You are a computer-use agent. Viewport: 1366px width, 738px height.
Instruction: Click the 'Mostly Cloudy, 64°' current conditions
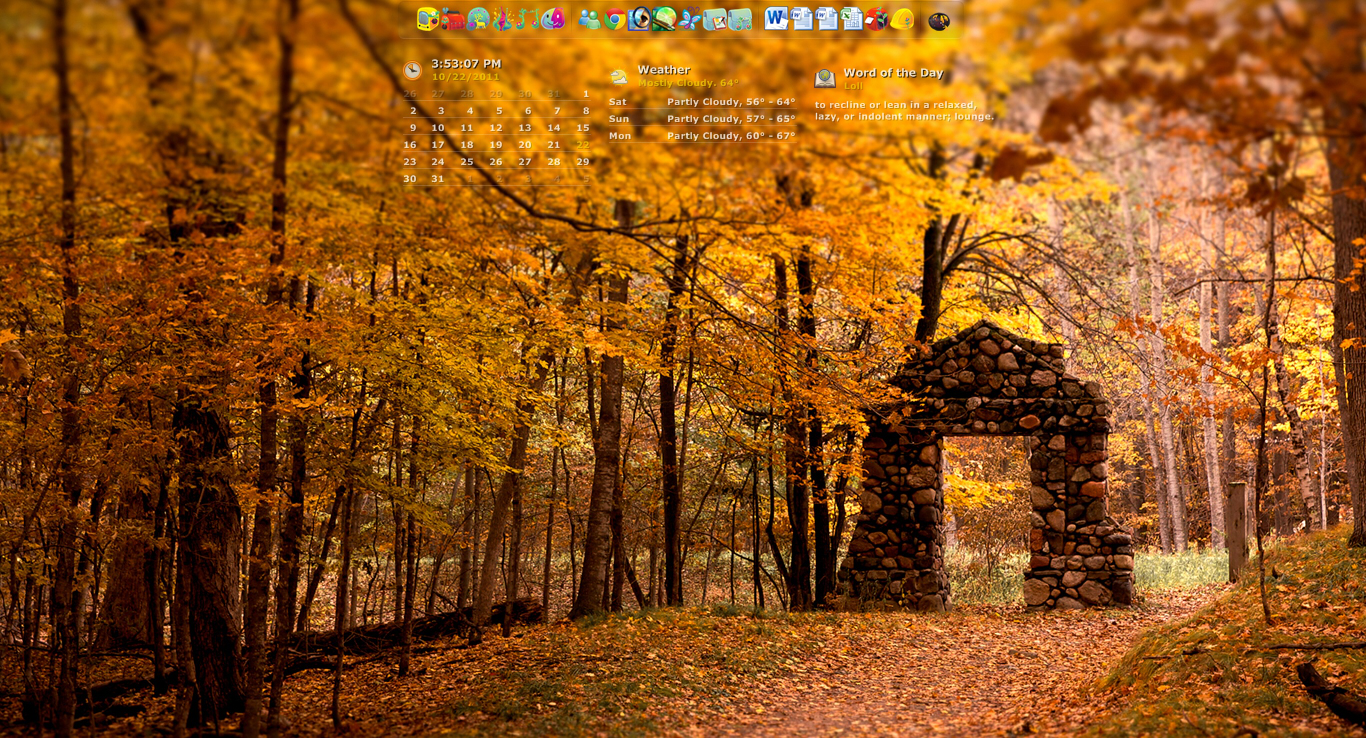tap(689, 83)
